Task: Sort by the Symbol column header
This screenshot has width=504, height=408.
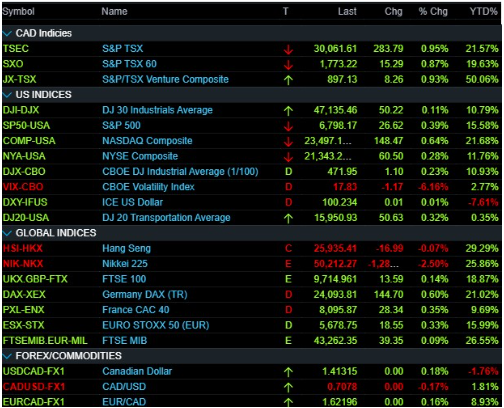Action: tap(18, 12)
